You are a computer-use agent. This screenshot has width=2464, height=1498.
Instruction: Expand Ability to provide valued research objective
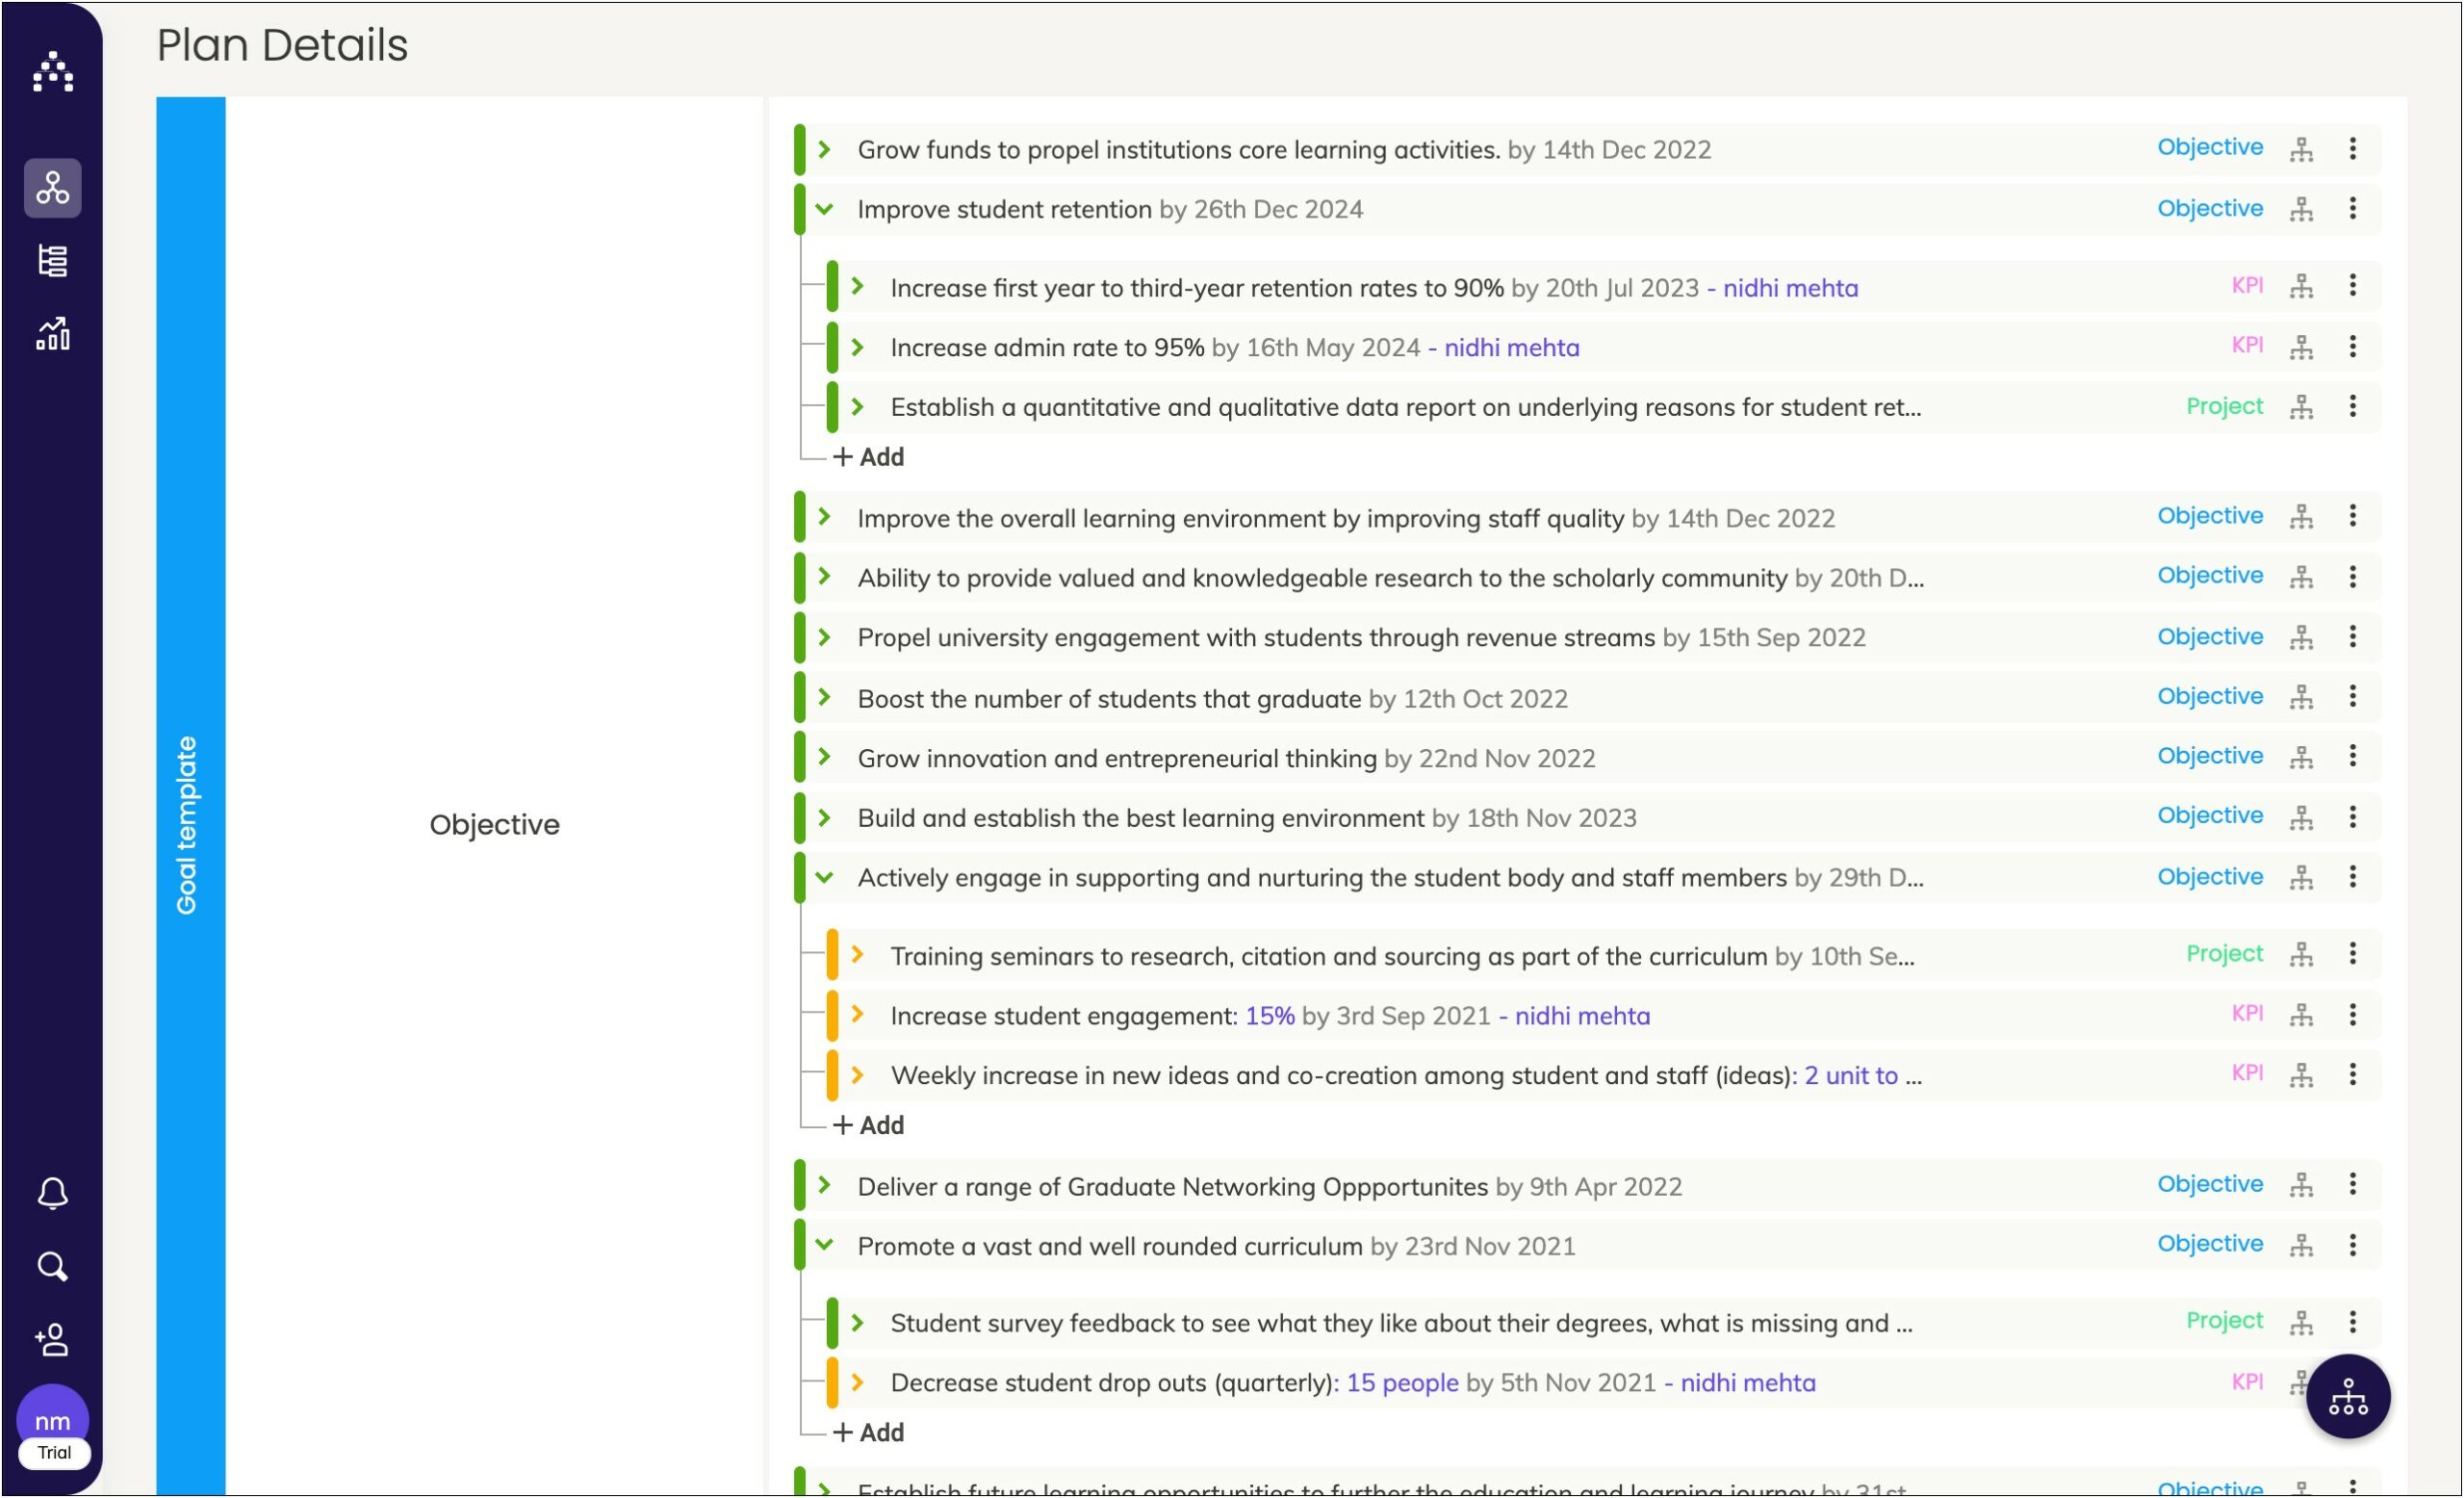click(825, 576)
